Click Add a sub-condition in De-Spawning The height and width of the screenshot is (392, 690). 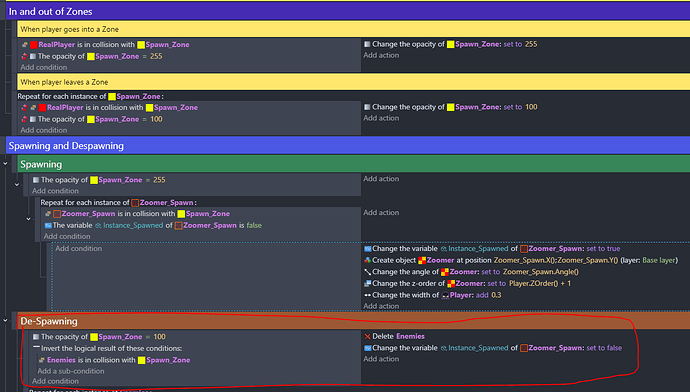pyautogui.click(x=71, y=371)
